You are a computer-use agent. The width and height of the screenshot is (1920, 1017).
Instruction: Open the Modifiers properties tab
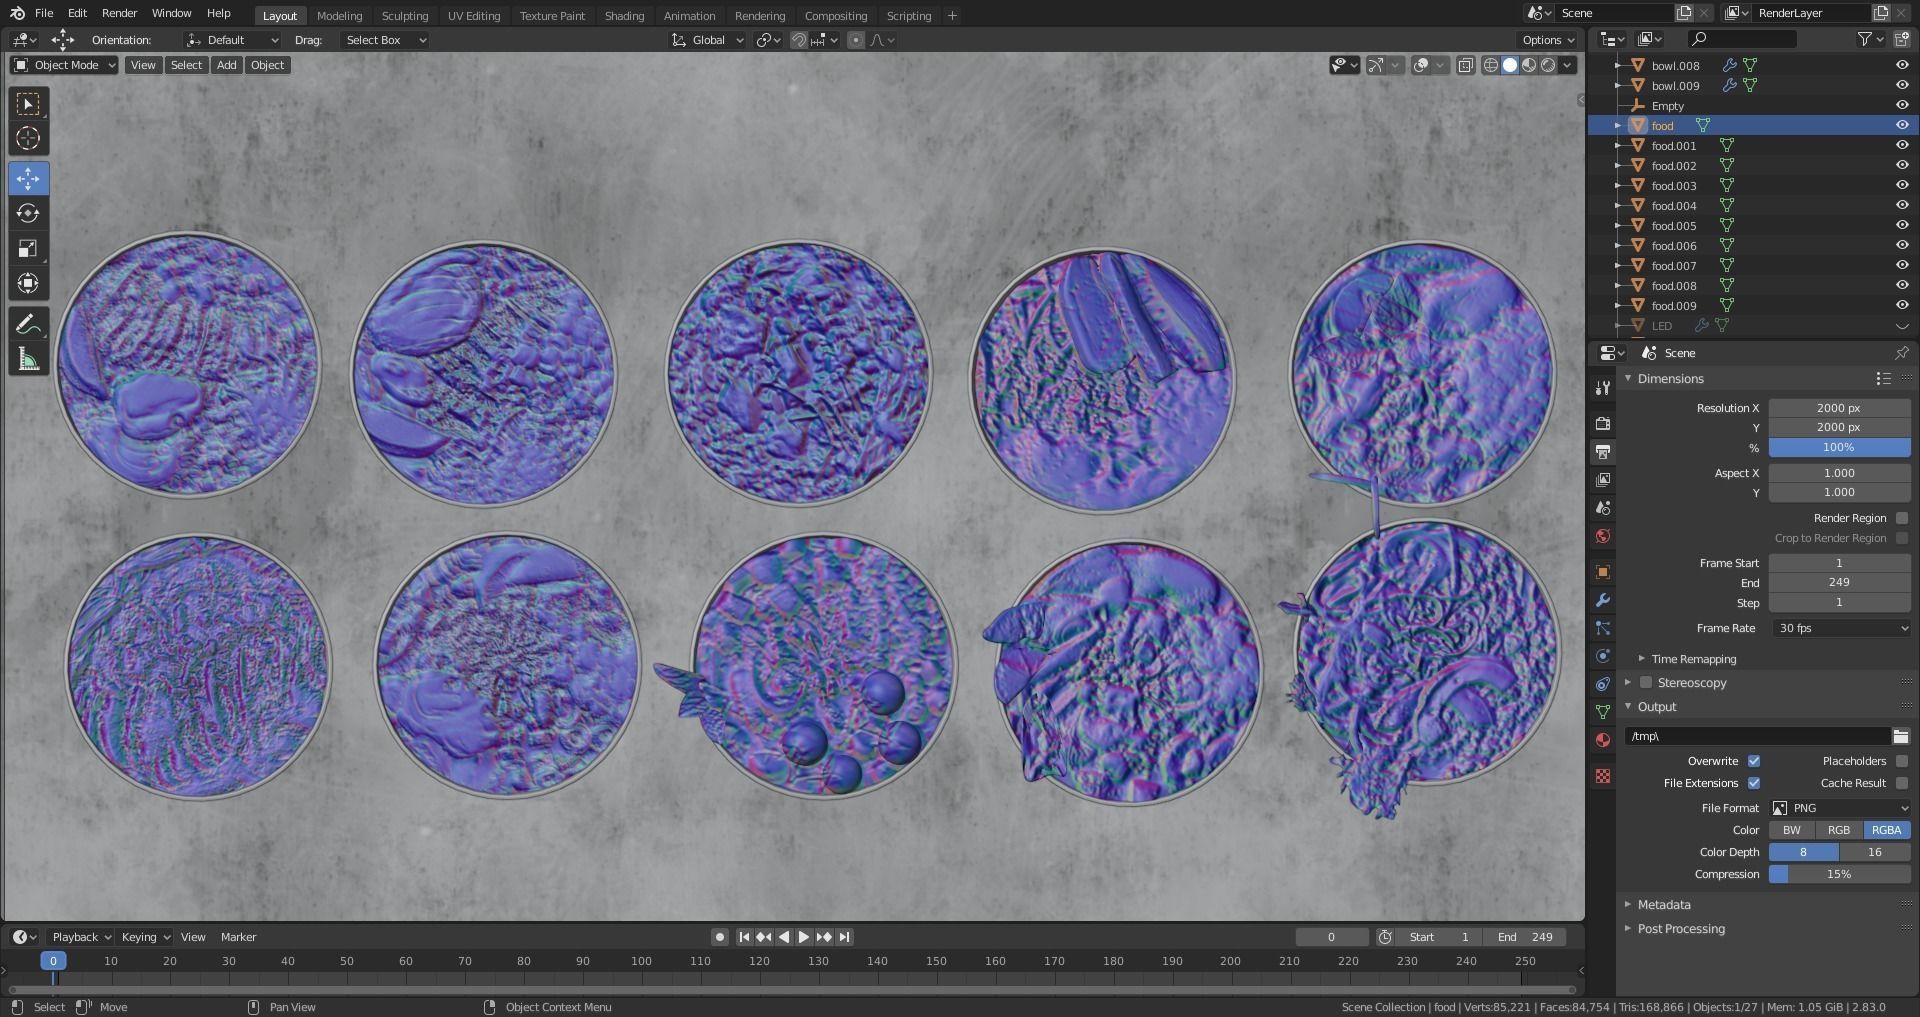tap(1603, 600)
